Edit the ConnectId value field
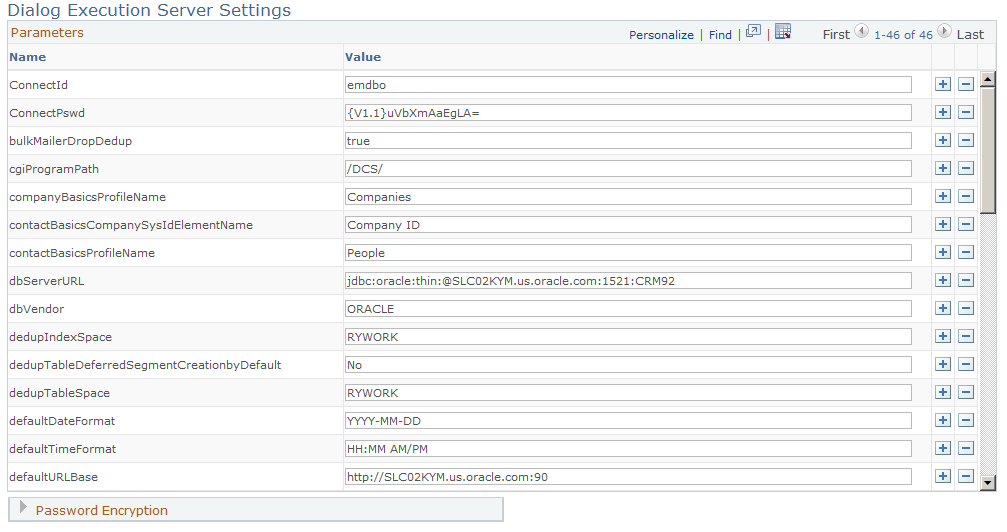1007x532 pixels. 628,84
